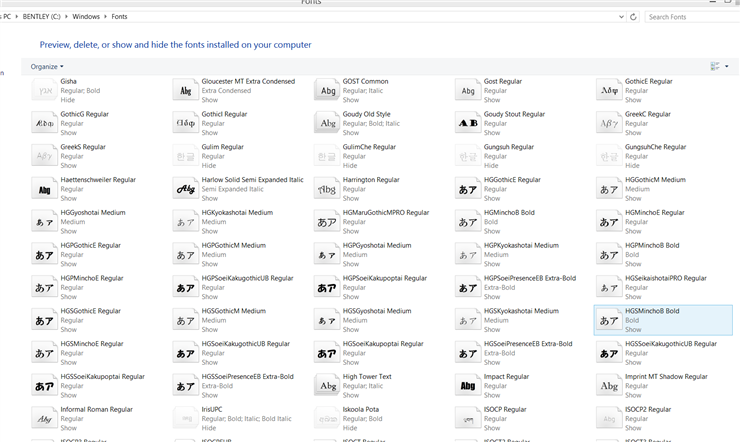This screenshot has width=740, height=442.
Task: Go to Windows folder in address bar
Action: [86, 17]
